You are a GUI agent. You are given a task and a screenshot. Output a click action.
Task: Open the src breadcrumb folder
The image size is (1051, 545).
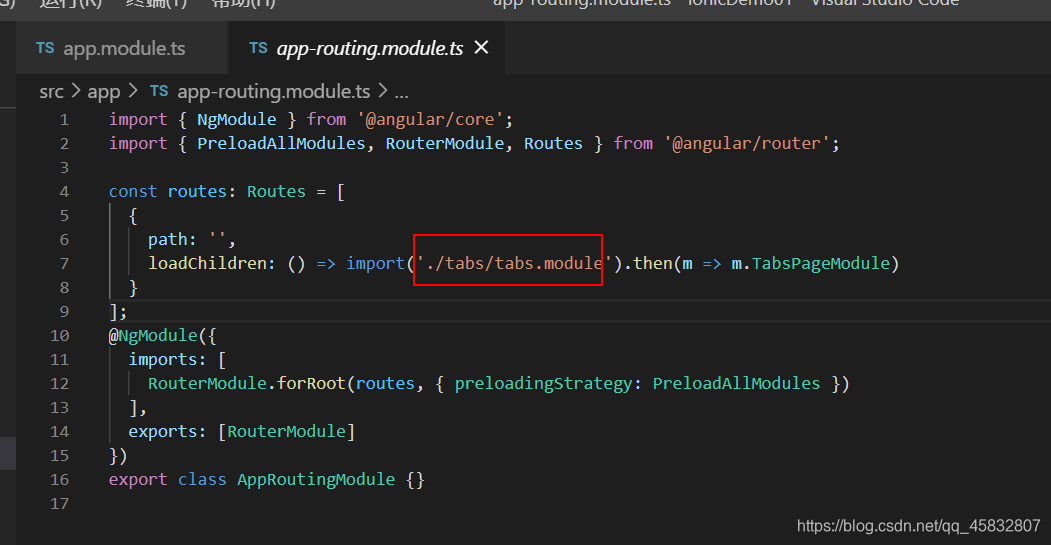(x=52, y=91)
